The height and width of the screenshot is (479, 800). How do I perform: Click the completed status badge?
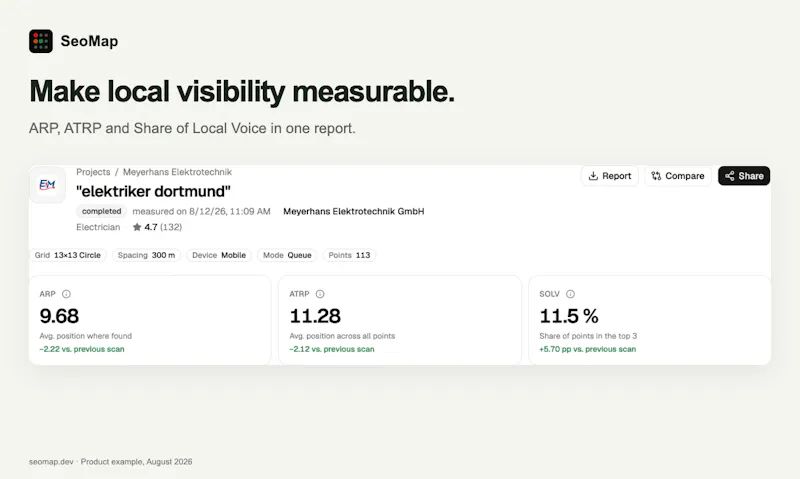[102, 211]
